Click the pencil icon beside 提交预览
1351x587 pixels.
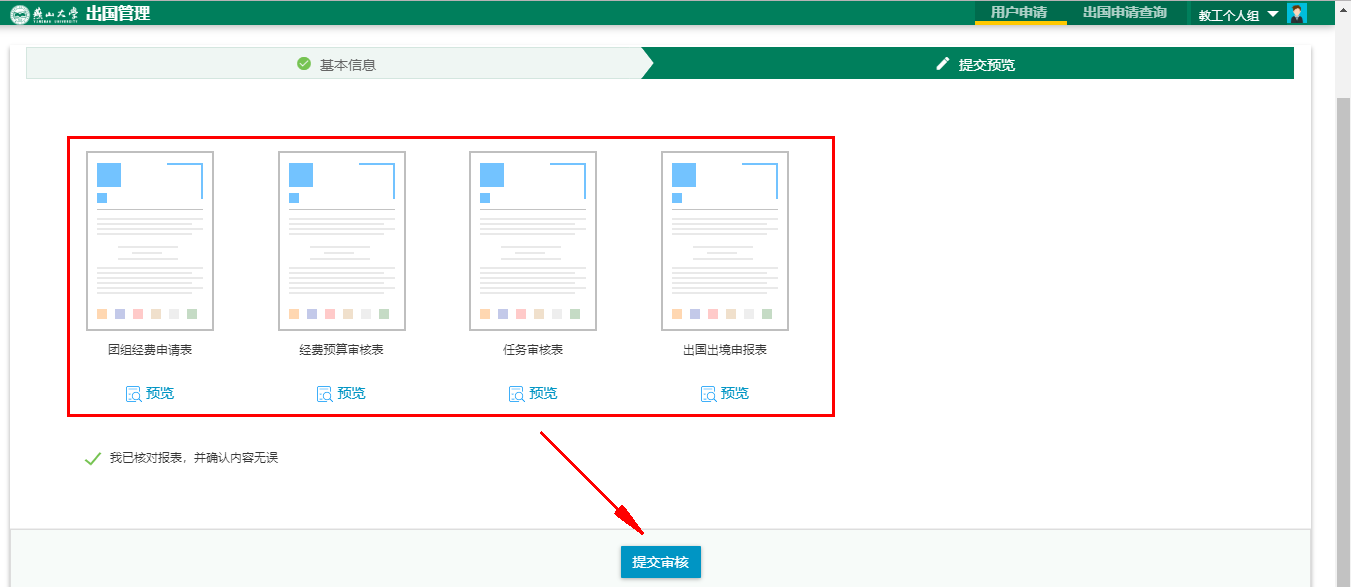coord(942,64)
